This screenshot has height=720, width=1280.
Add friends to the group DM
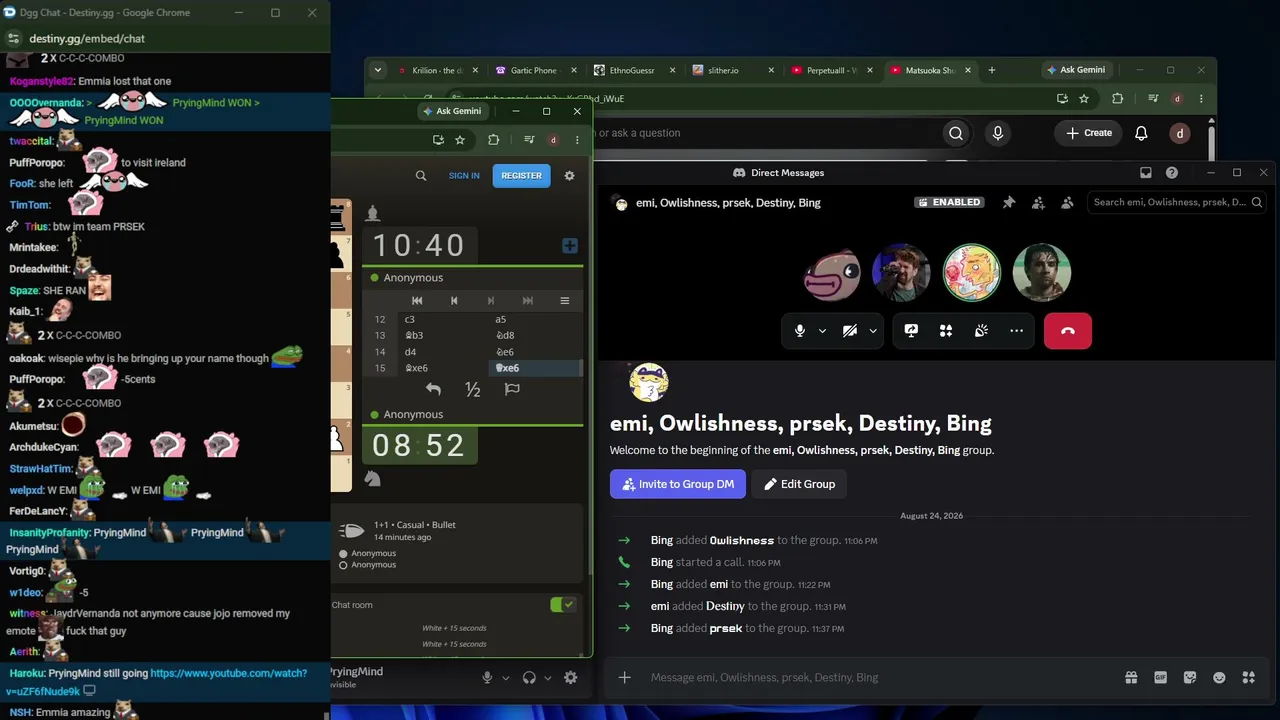click(1038, 202)
